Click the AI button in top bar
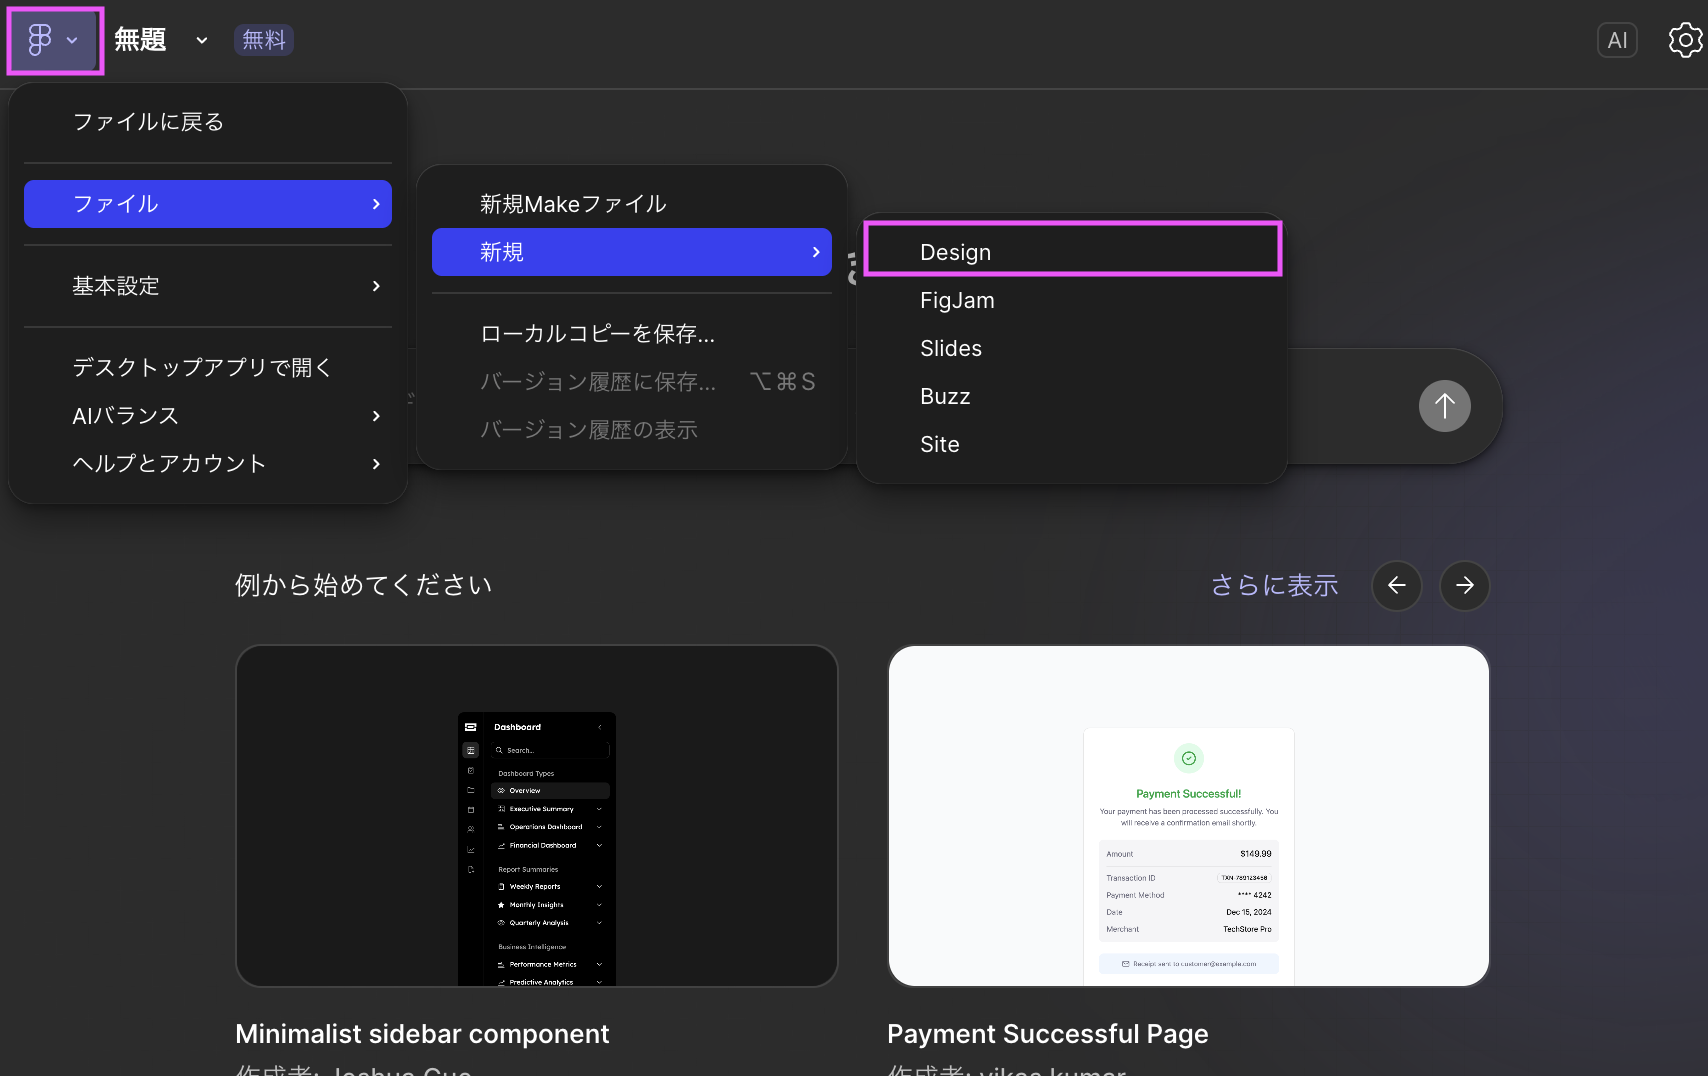1708x1076 pixels. (1616, 40)
